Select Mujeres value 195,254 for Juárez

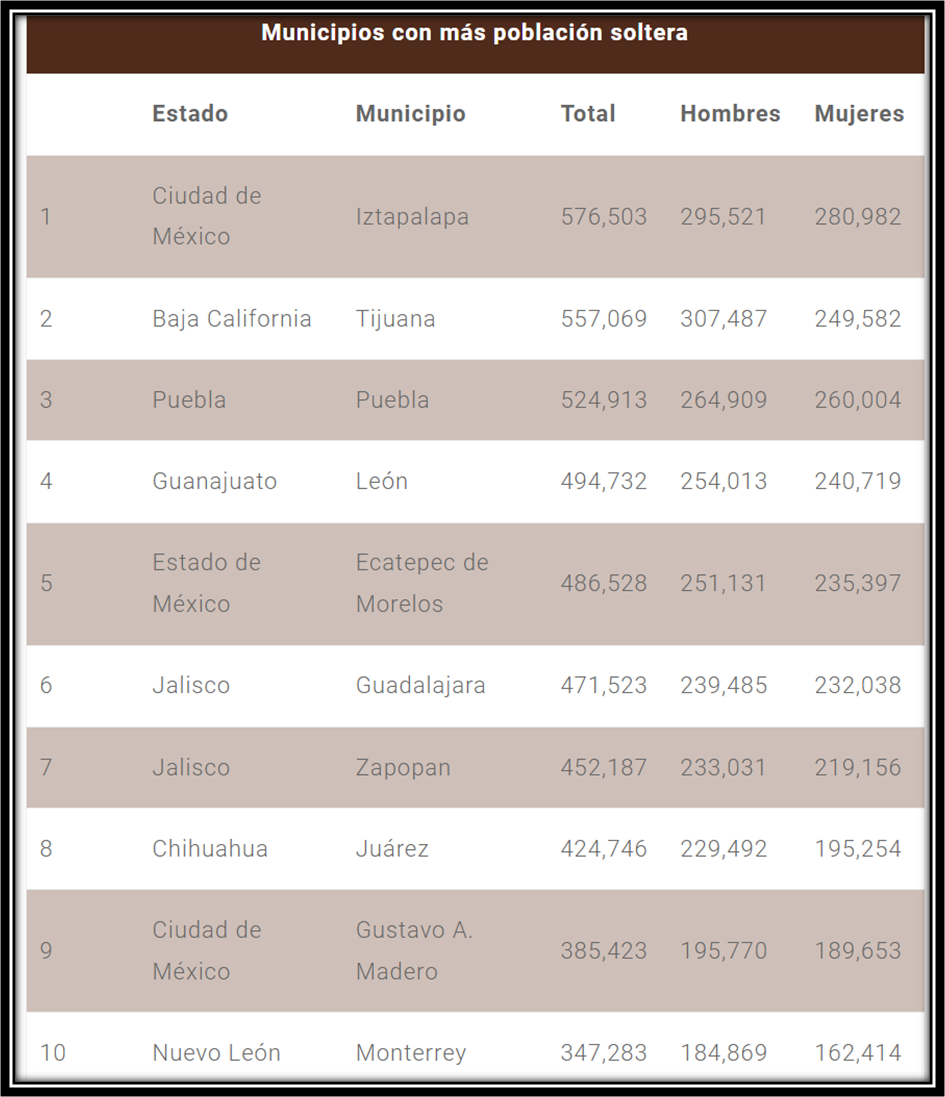pos(858,849)
